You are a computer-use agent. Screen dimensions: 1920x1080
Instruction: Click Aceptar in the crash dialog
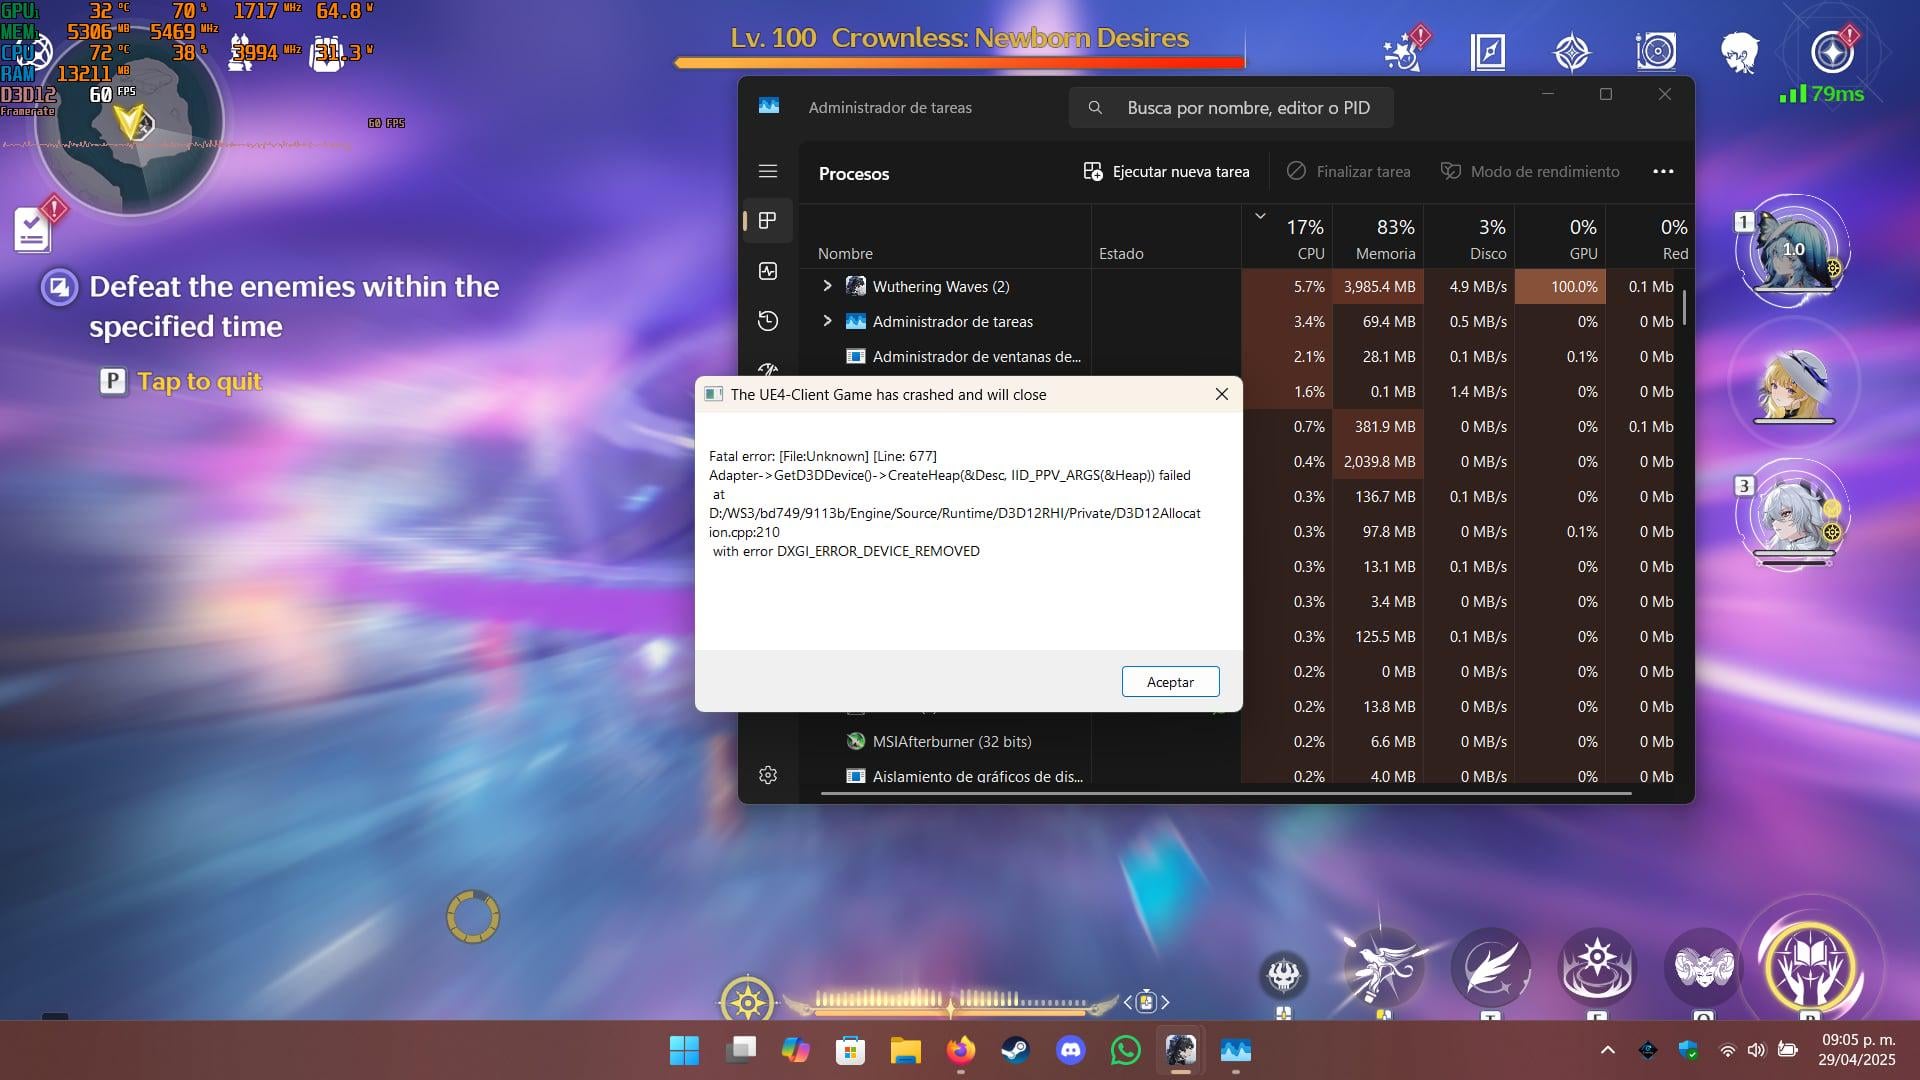[1170, 682]
